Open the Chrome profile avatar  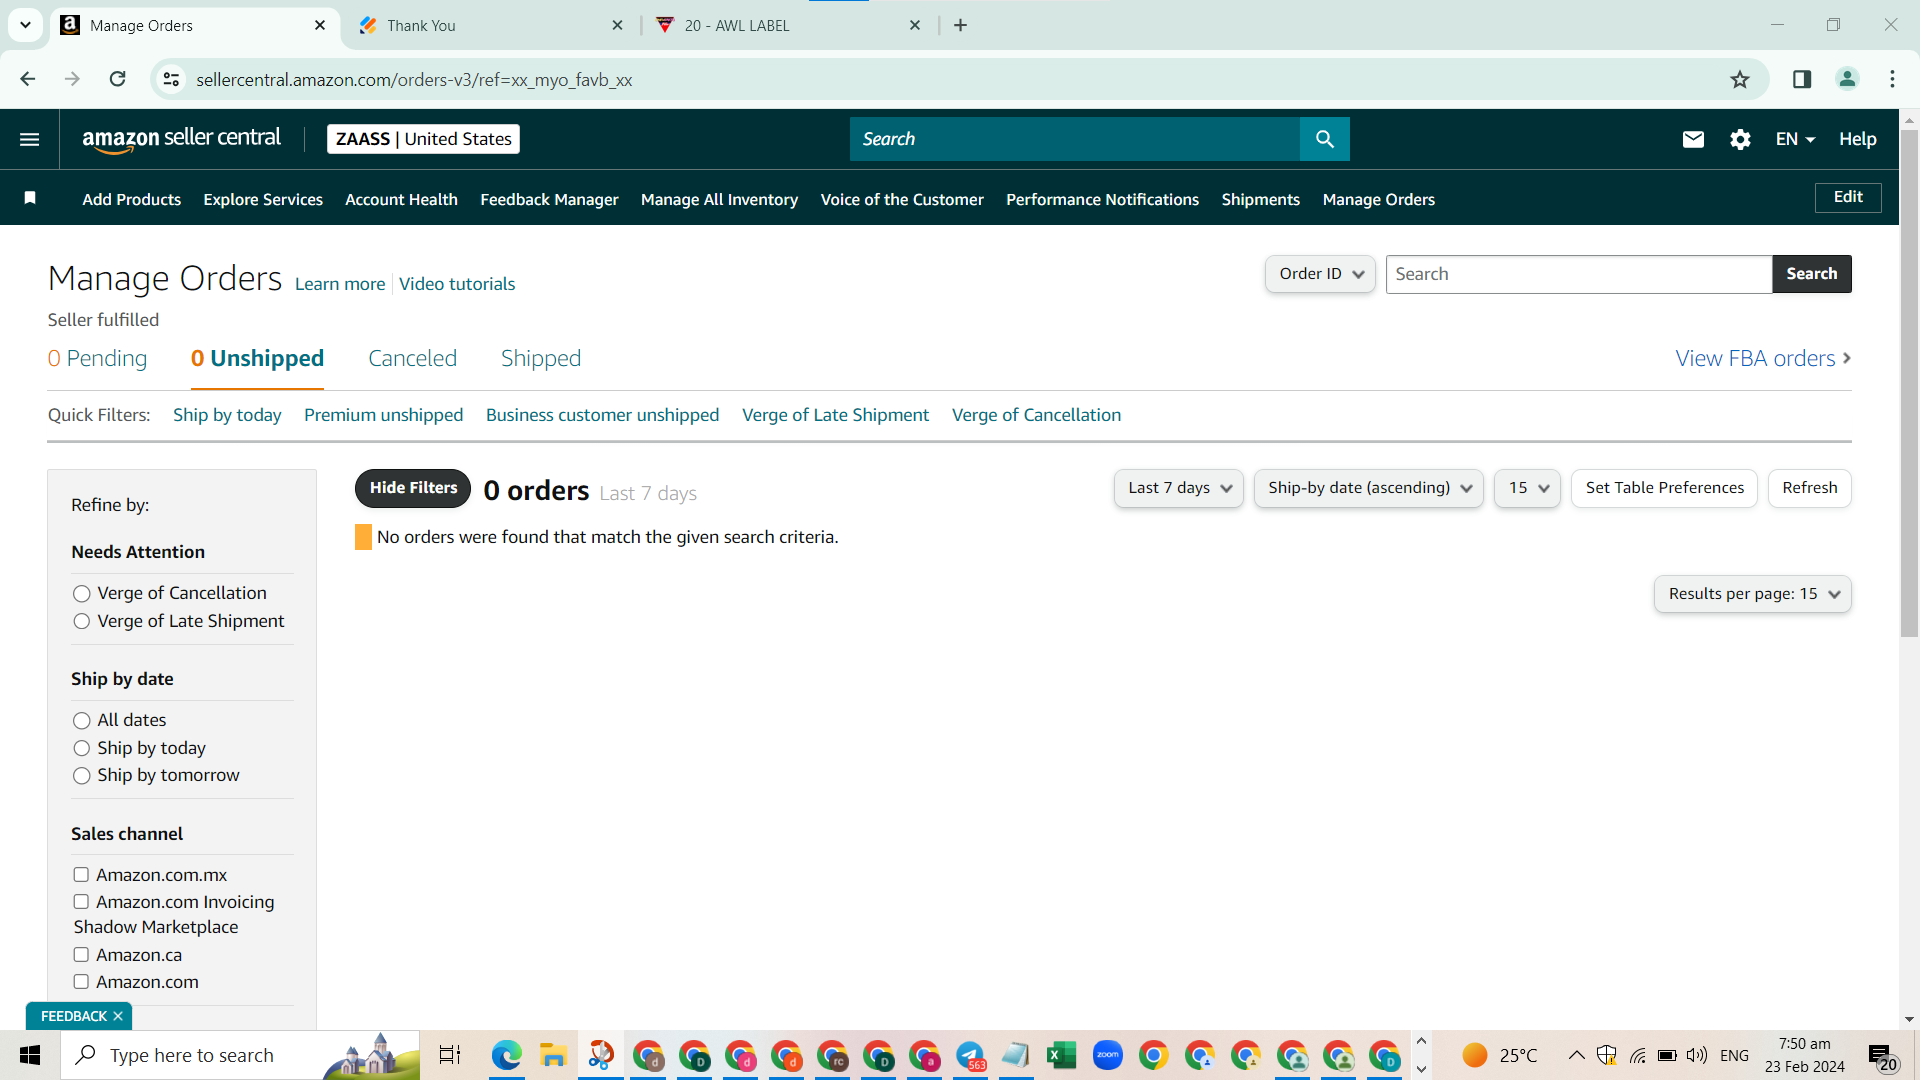(x=1847, y=79)
